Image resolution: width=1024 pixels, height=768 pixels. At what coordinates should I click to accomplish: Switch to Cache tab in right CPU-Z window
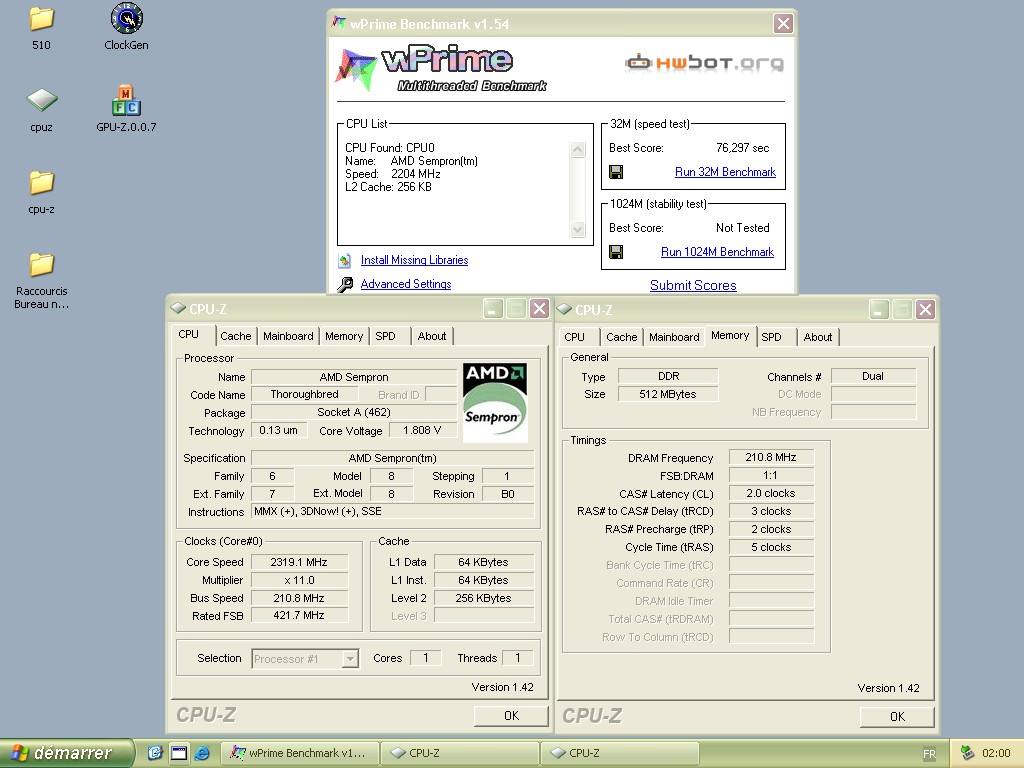pyautogui.click(x=622, y=337)
